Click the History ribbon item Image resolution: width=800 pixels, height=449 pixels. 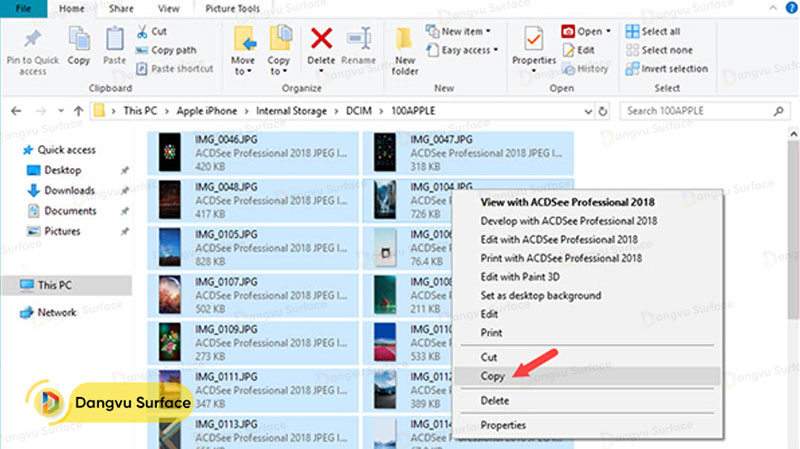point(585,68)
